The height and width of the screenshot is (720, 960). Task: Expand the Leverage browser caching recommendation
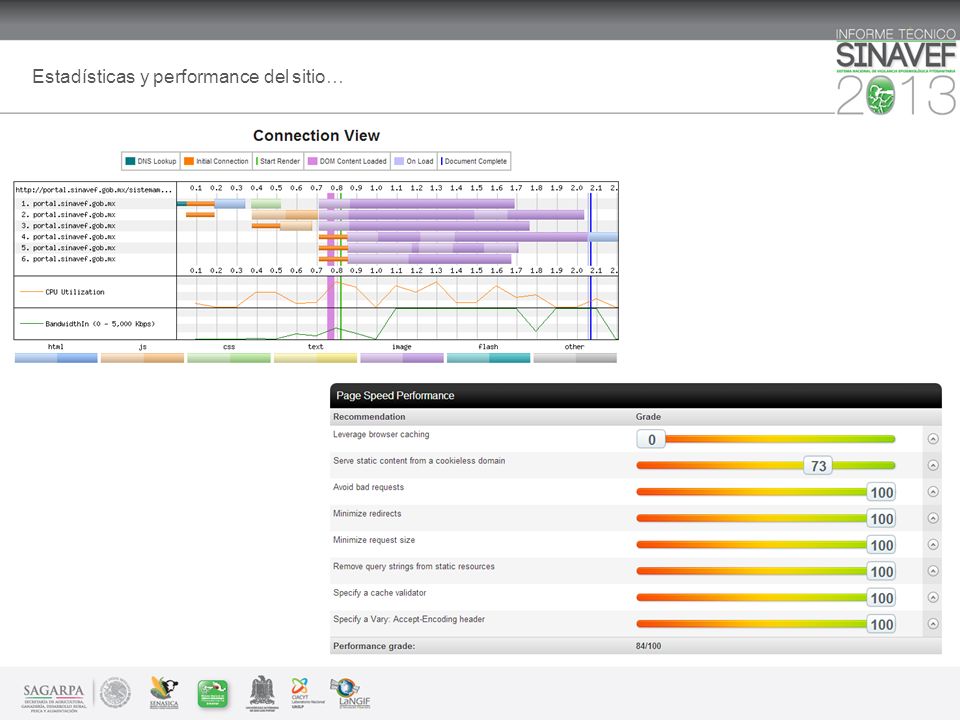pos(932,438)
